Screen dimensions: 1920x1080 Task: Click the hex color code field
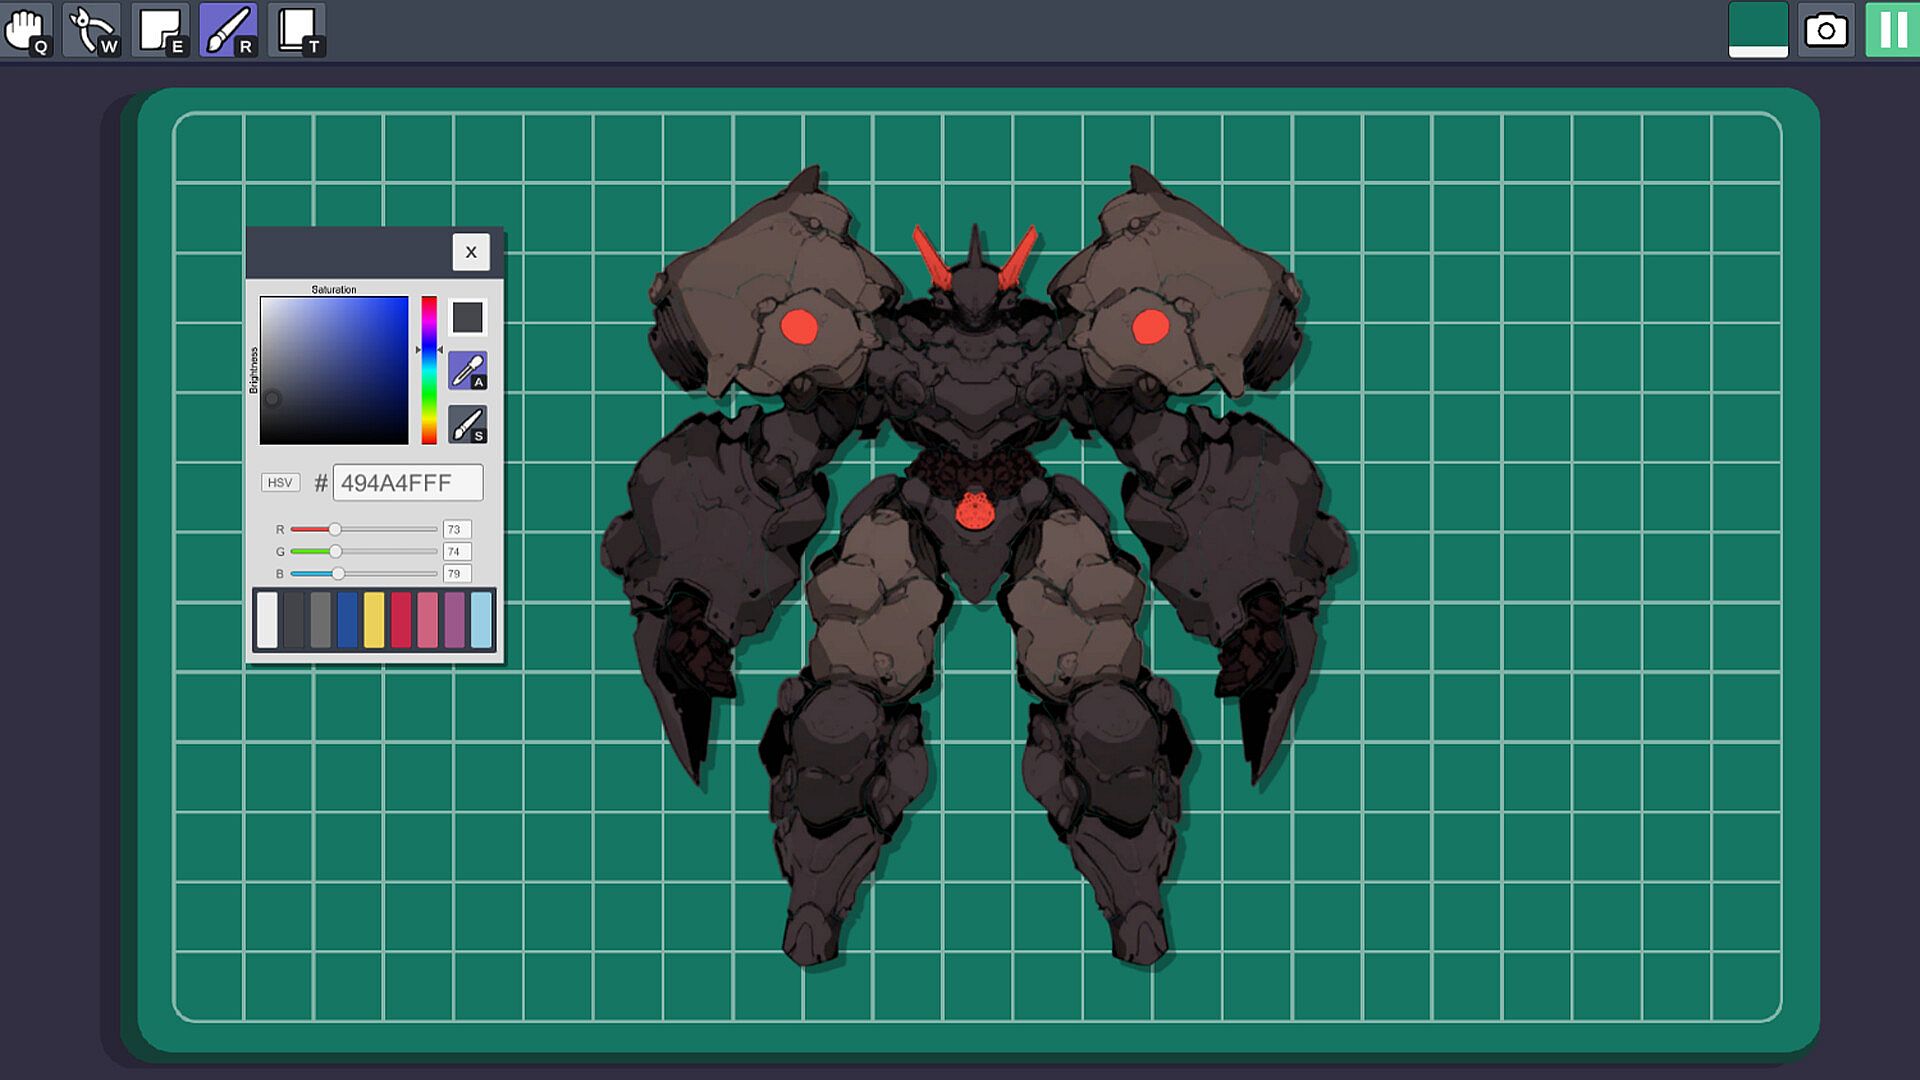(x=407, y=483)
